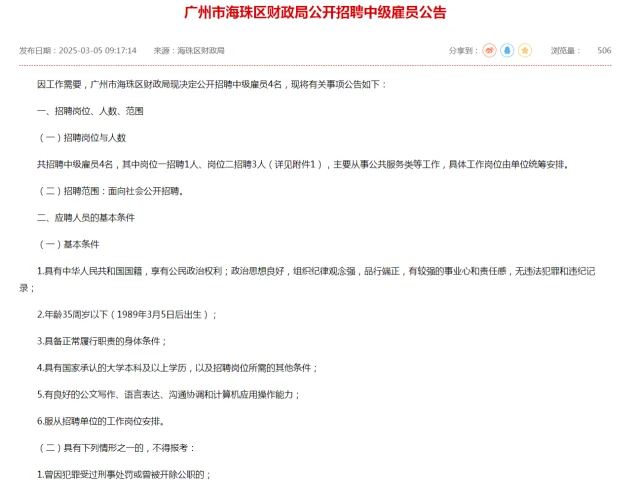This screenshot has height=487, width=640.
Task: Click condition 3.具备正常履行职责的身体条件
Action: [102, 341]
